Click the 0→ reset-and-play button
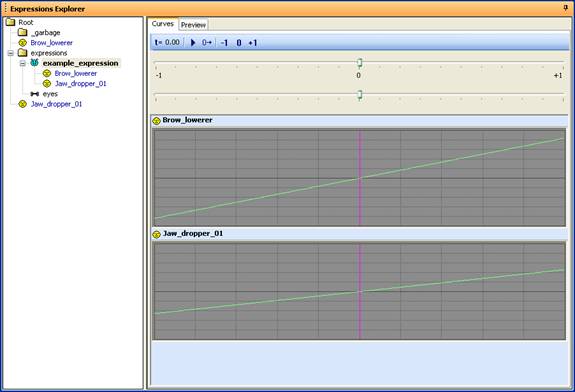The width and height of the screenshot is (575, 392). point(207,43)
